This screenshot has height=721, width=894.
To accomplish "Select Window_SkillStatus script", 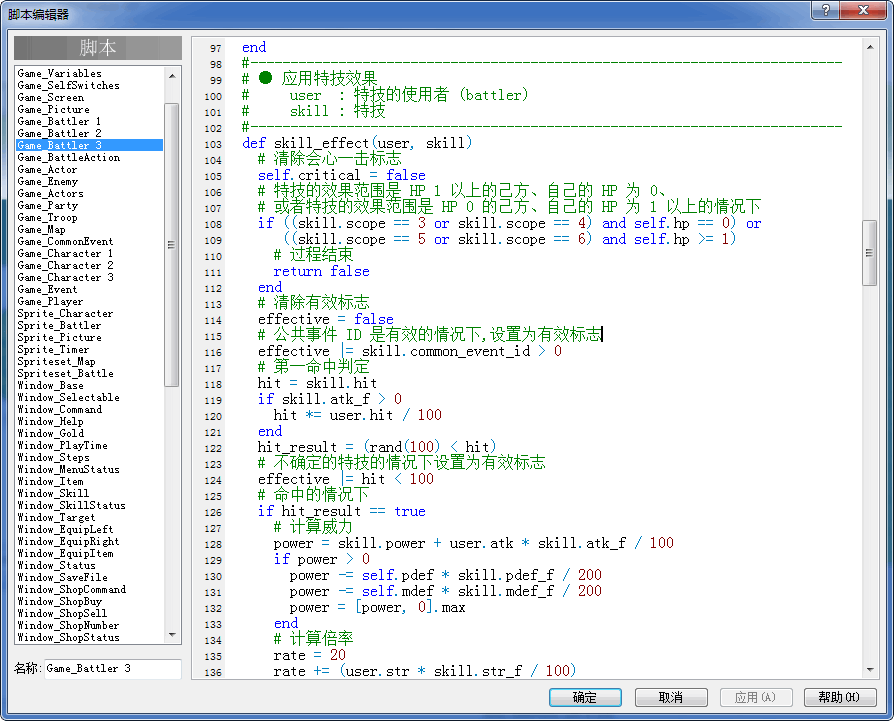I will [71, 505].
